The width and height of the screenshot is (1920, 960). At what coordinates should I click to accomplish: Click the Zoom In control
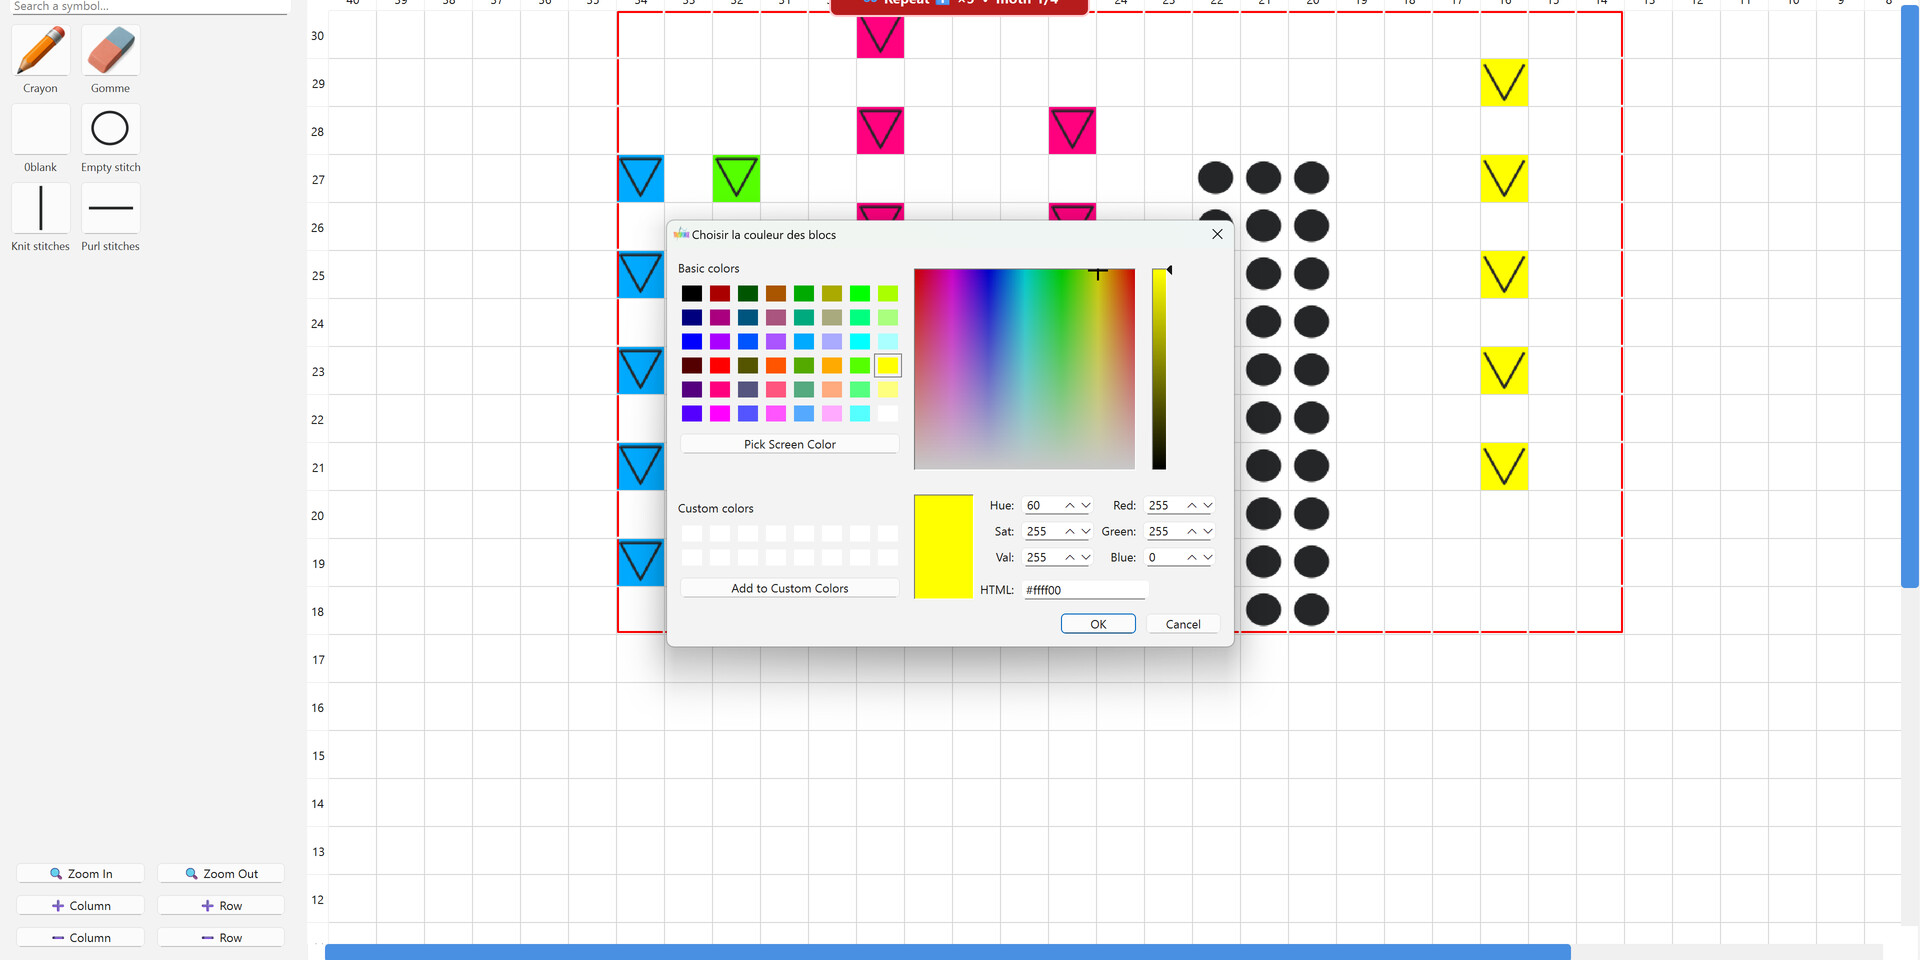(x=80, y=873)
